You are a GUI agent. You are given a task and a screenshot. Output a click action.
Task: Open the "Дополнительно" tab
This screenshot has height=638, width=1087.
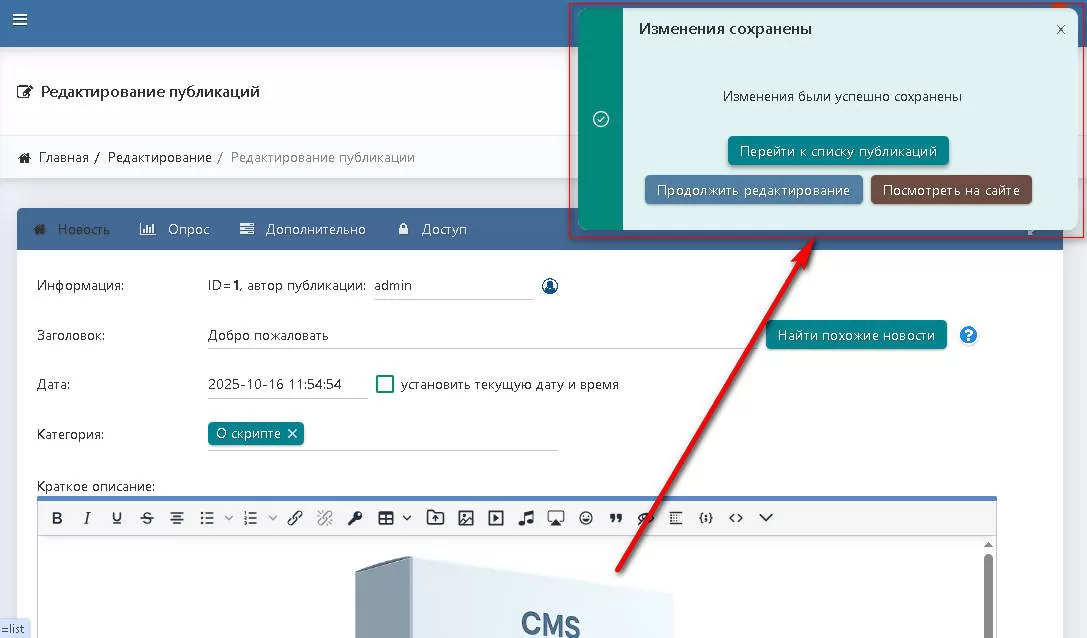point(303,229)
